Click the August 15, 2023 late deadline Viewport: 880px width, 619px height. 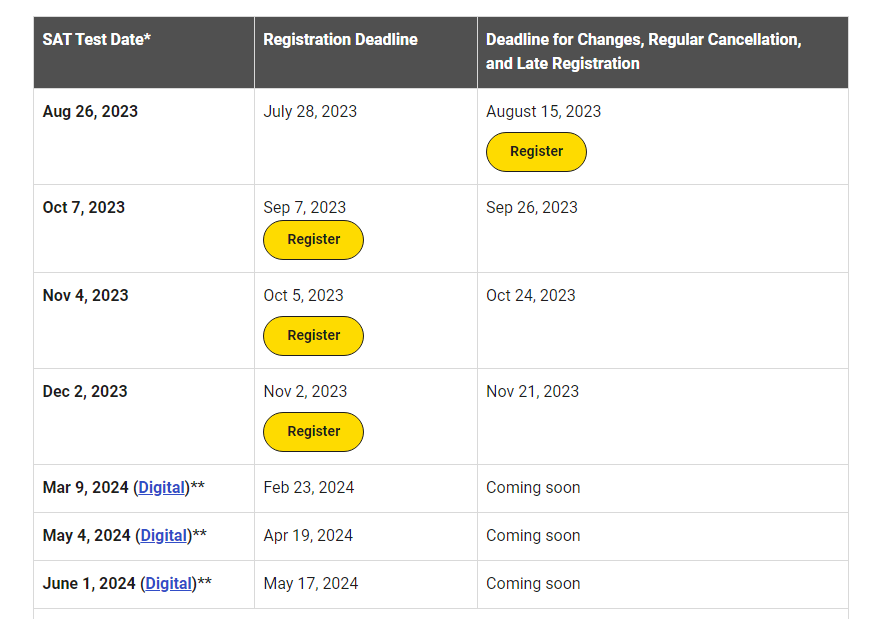coord(543,111)
